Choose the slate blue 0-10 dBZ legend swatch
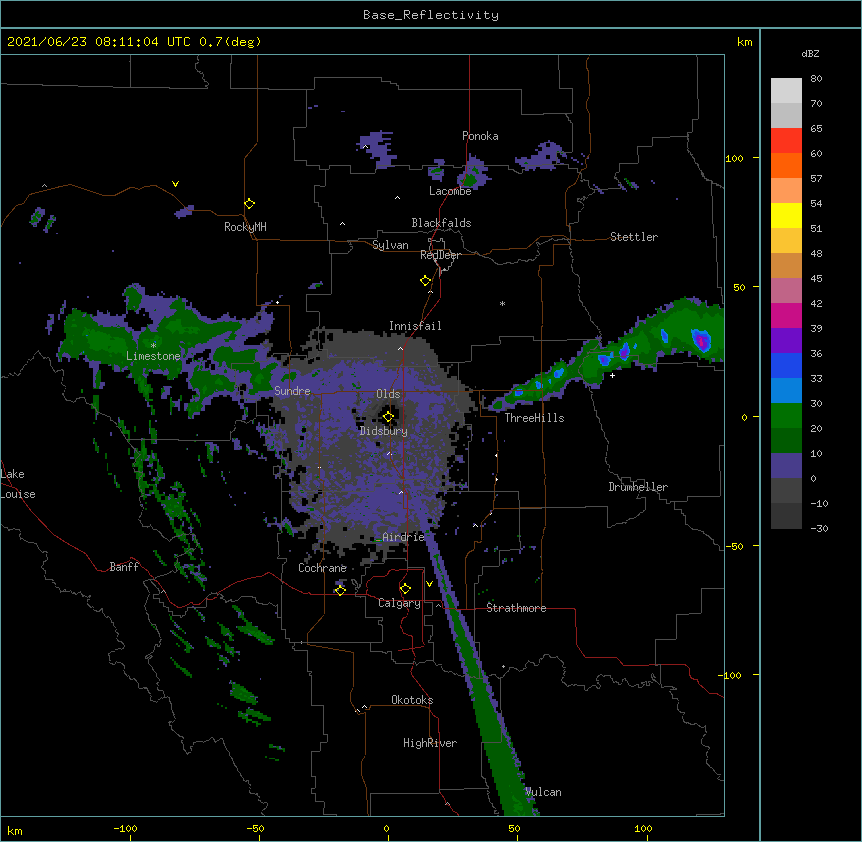862x842 pixels. coord(786,466)
